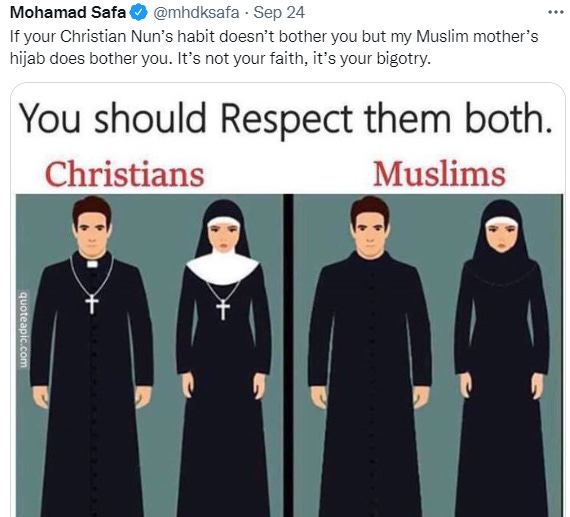Click the word 'Respect' in the headline
The width and height of the screenshot is (570, 517).
coord(286,119)
